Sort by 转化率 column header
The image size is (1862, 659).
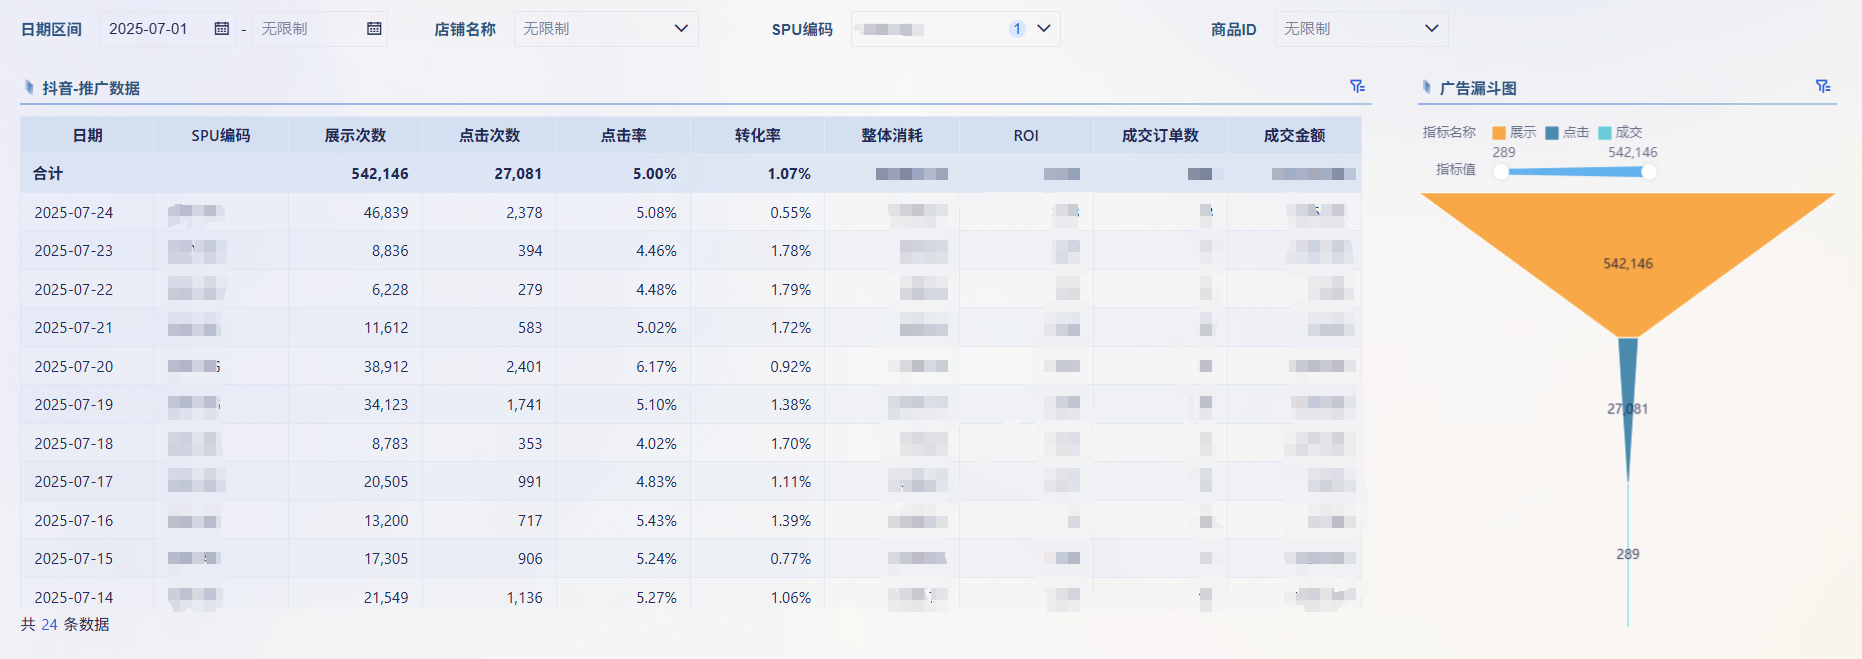757,135
